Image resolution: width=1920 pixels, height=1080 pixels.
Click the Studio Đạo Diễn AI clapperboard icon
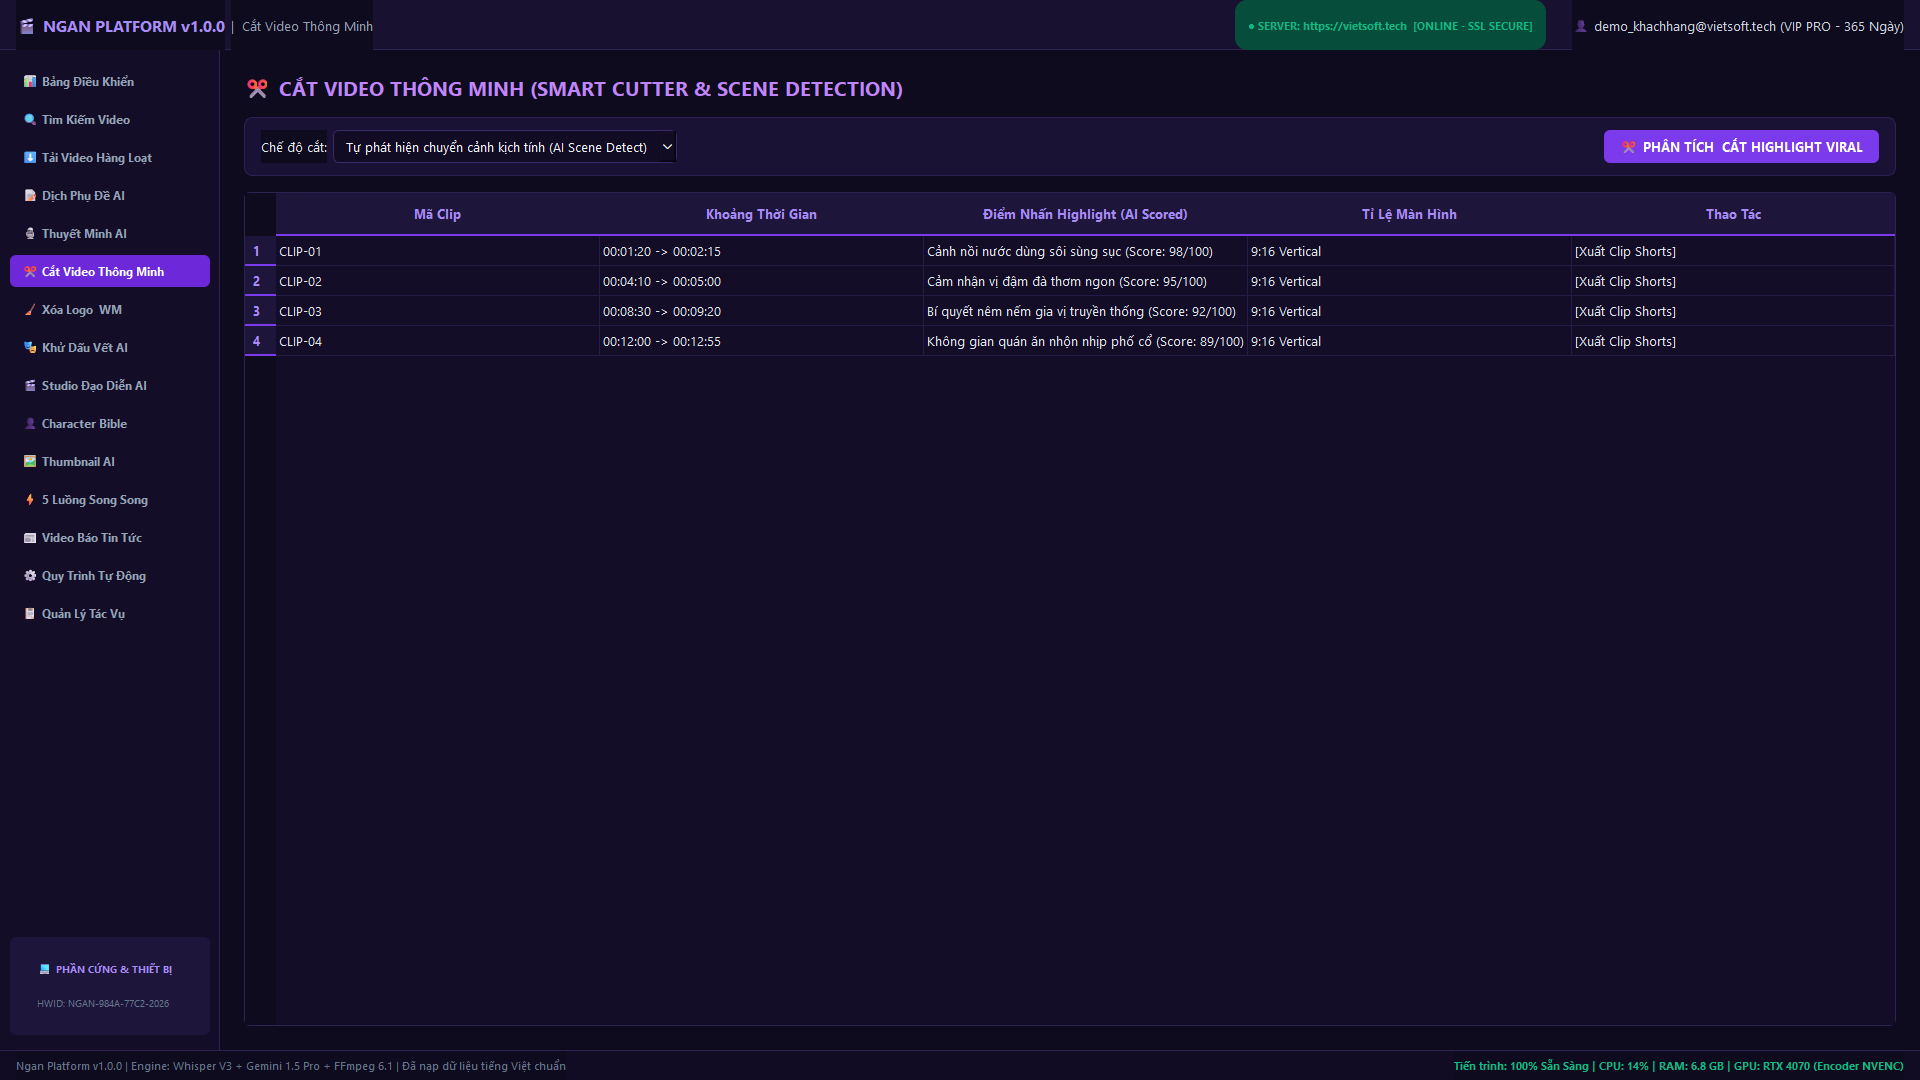30,386
